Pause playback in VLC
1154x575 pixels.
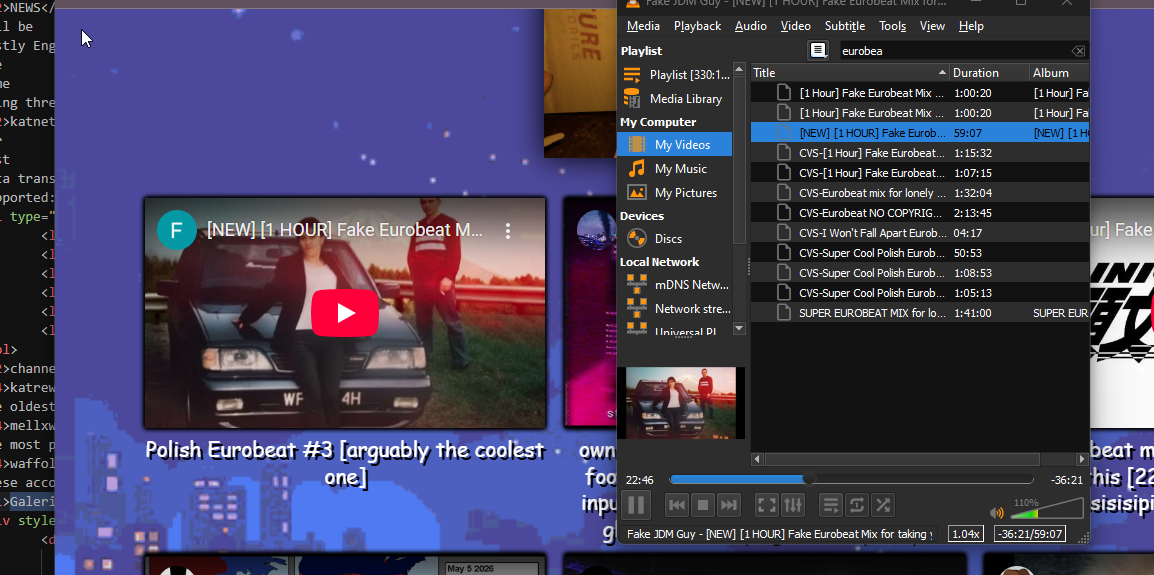(636, 505)
